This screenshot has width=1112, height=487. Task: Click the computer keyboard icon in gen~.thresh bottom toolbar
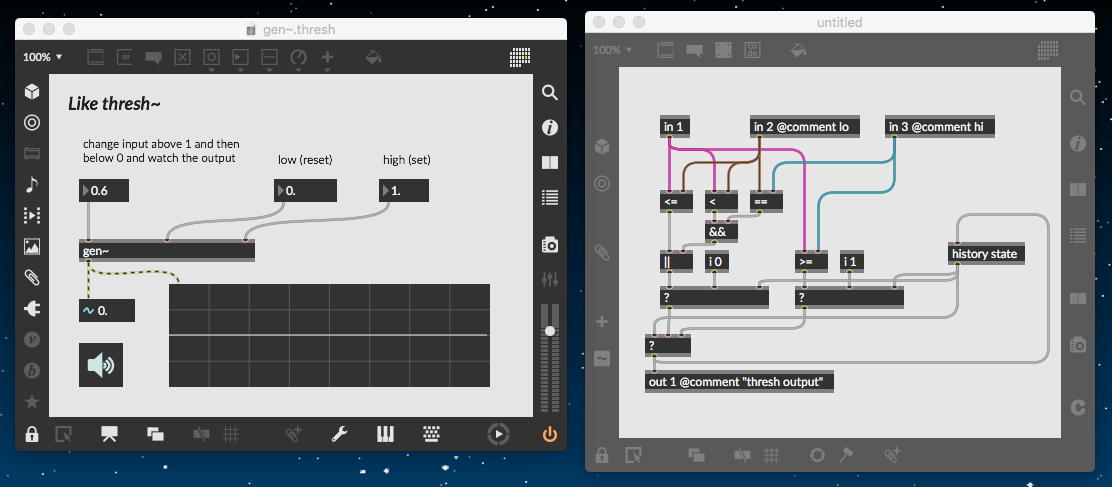pos(433,434)
